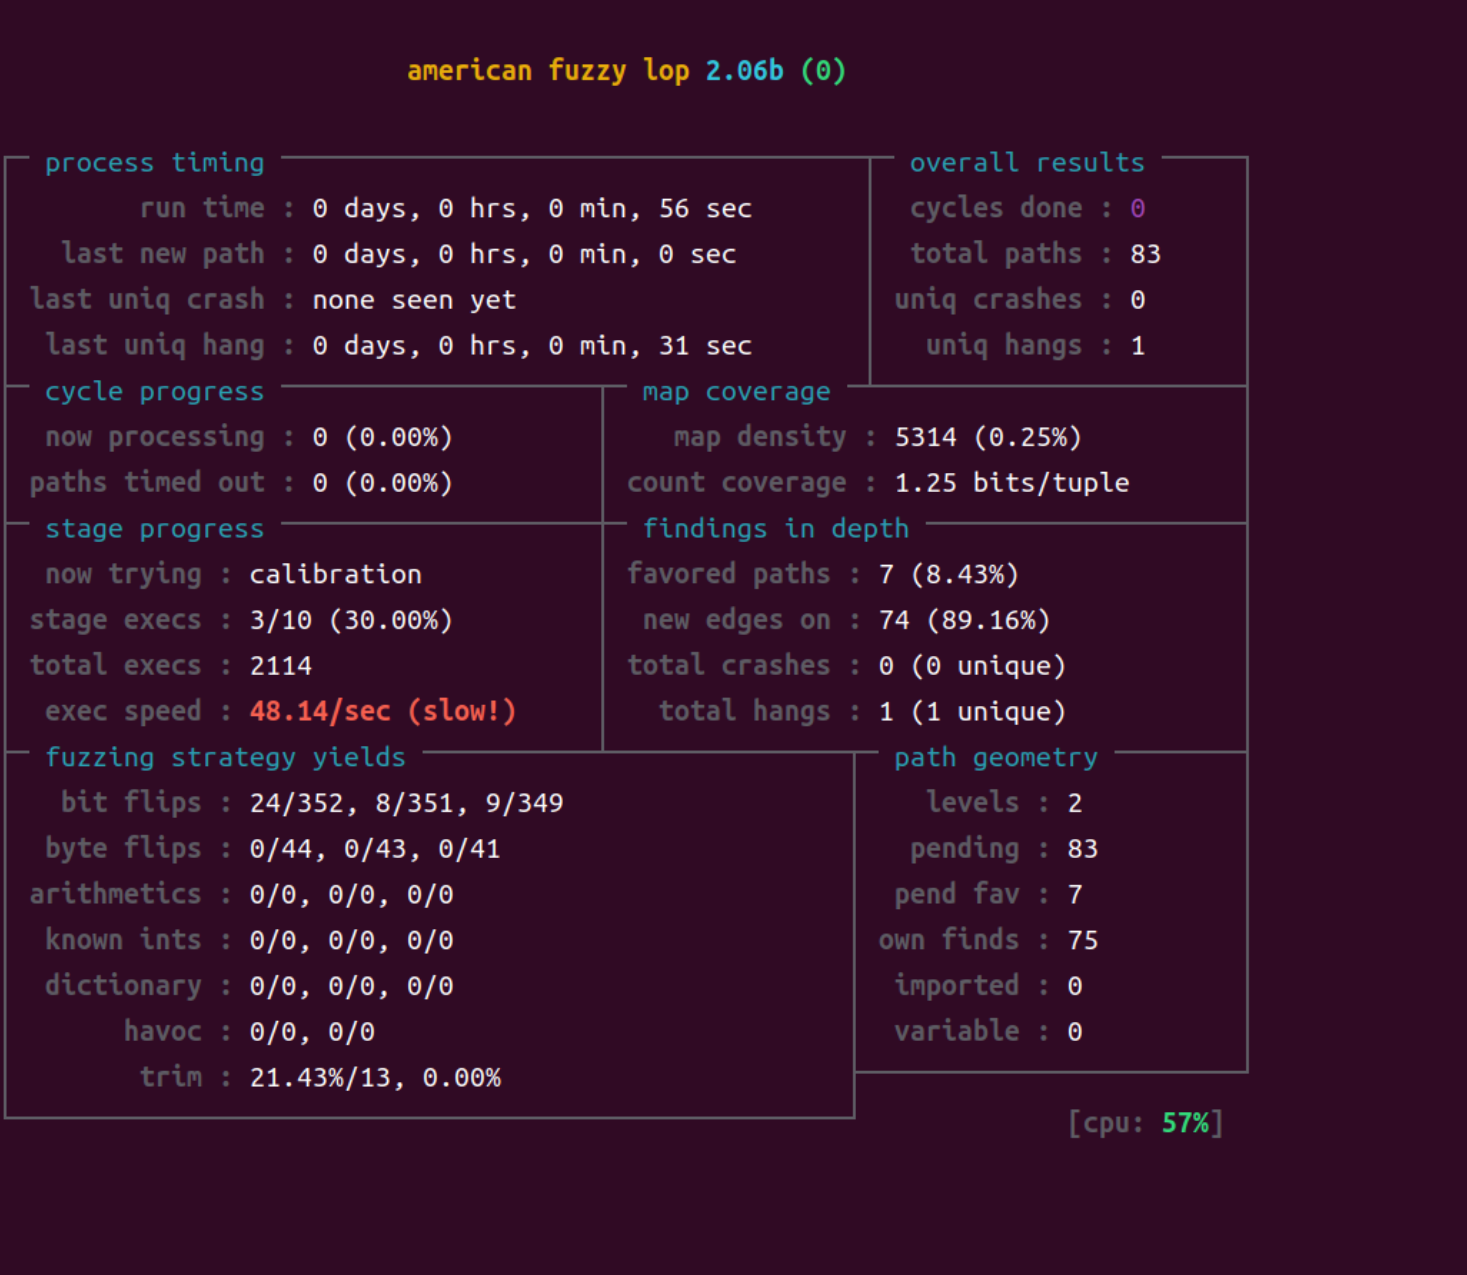Screen dimensions: 1467x1275
Task: Click favored paths value '7 (8.43%)'
Action: coord(949,574)
